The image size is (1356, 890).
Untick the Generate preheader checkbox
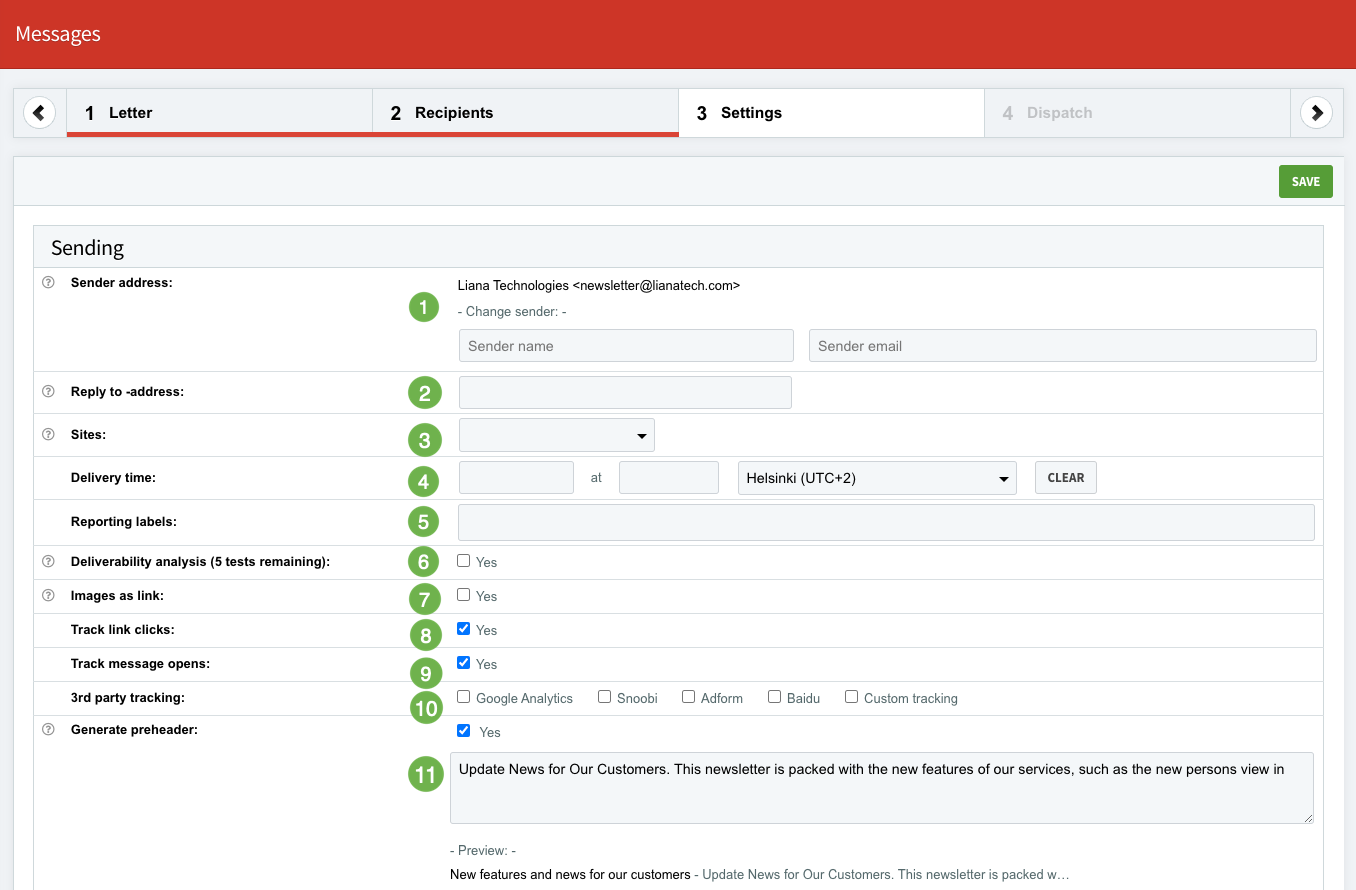(x=463, y=731)
